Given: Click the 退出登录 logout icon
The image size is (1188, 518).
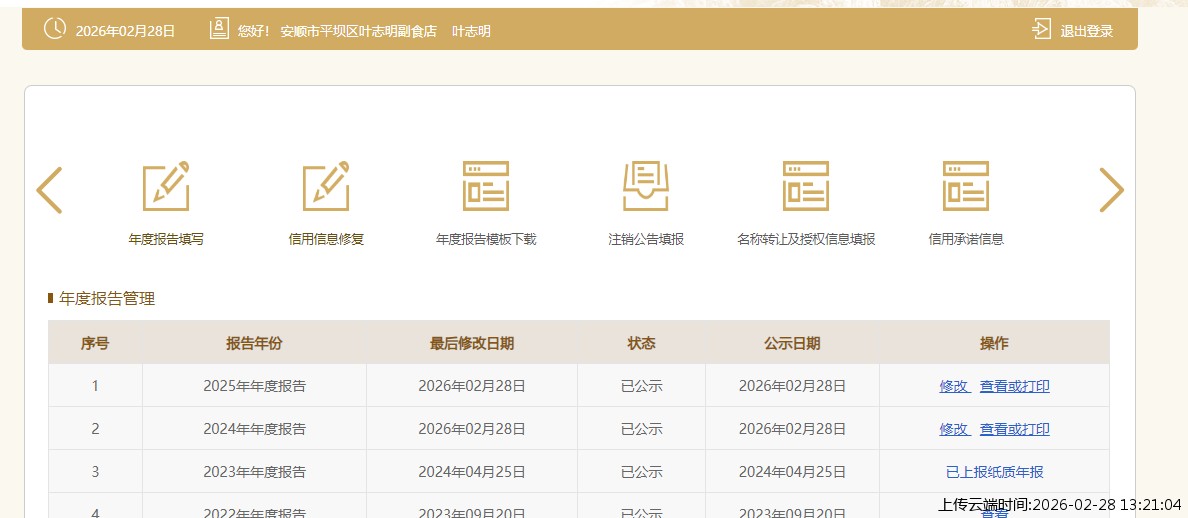Looking at the screenshot, I should click(1042, 30).
